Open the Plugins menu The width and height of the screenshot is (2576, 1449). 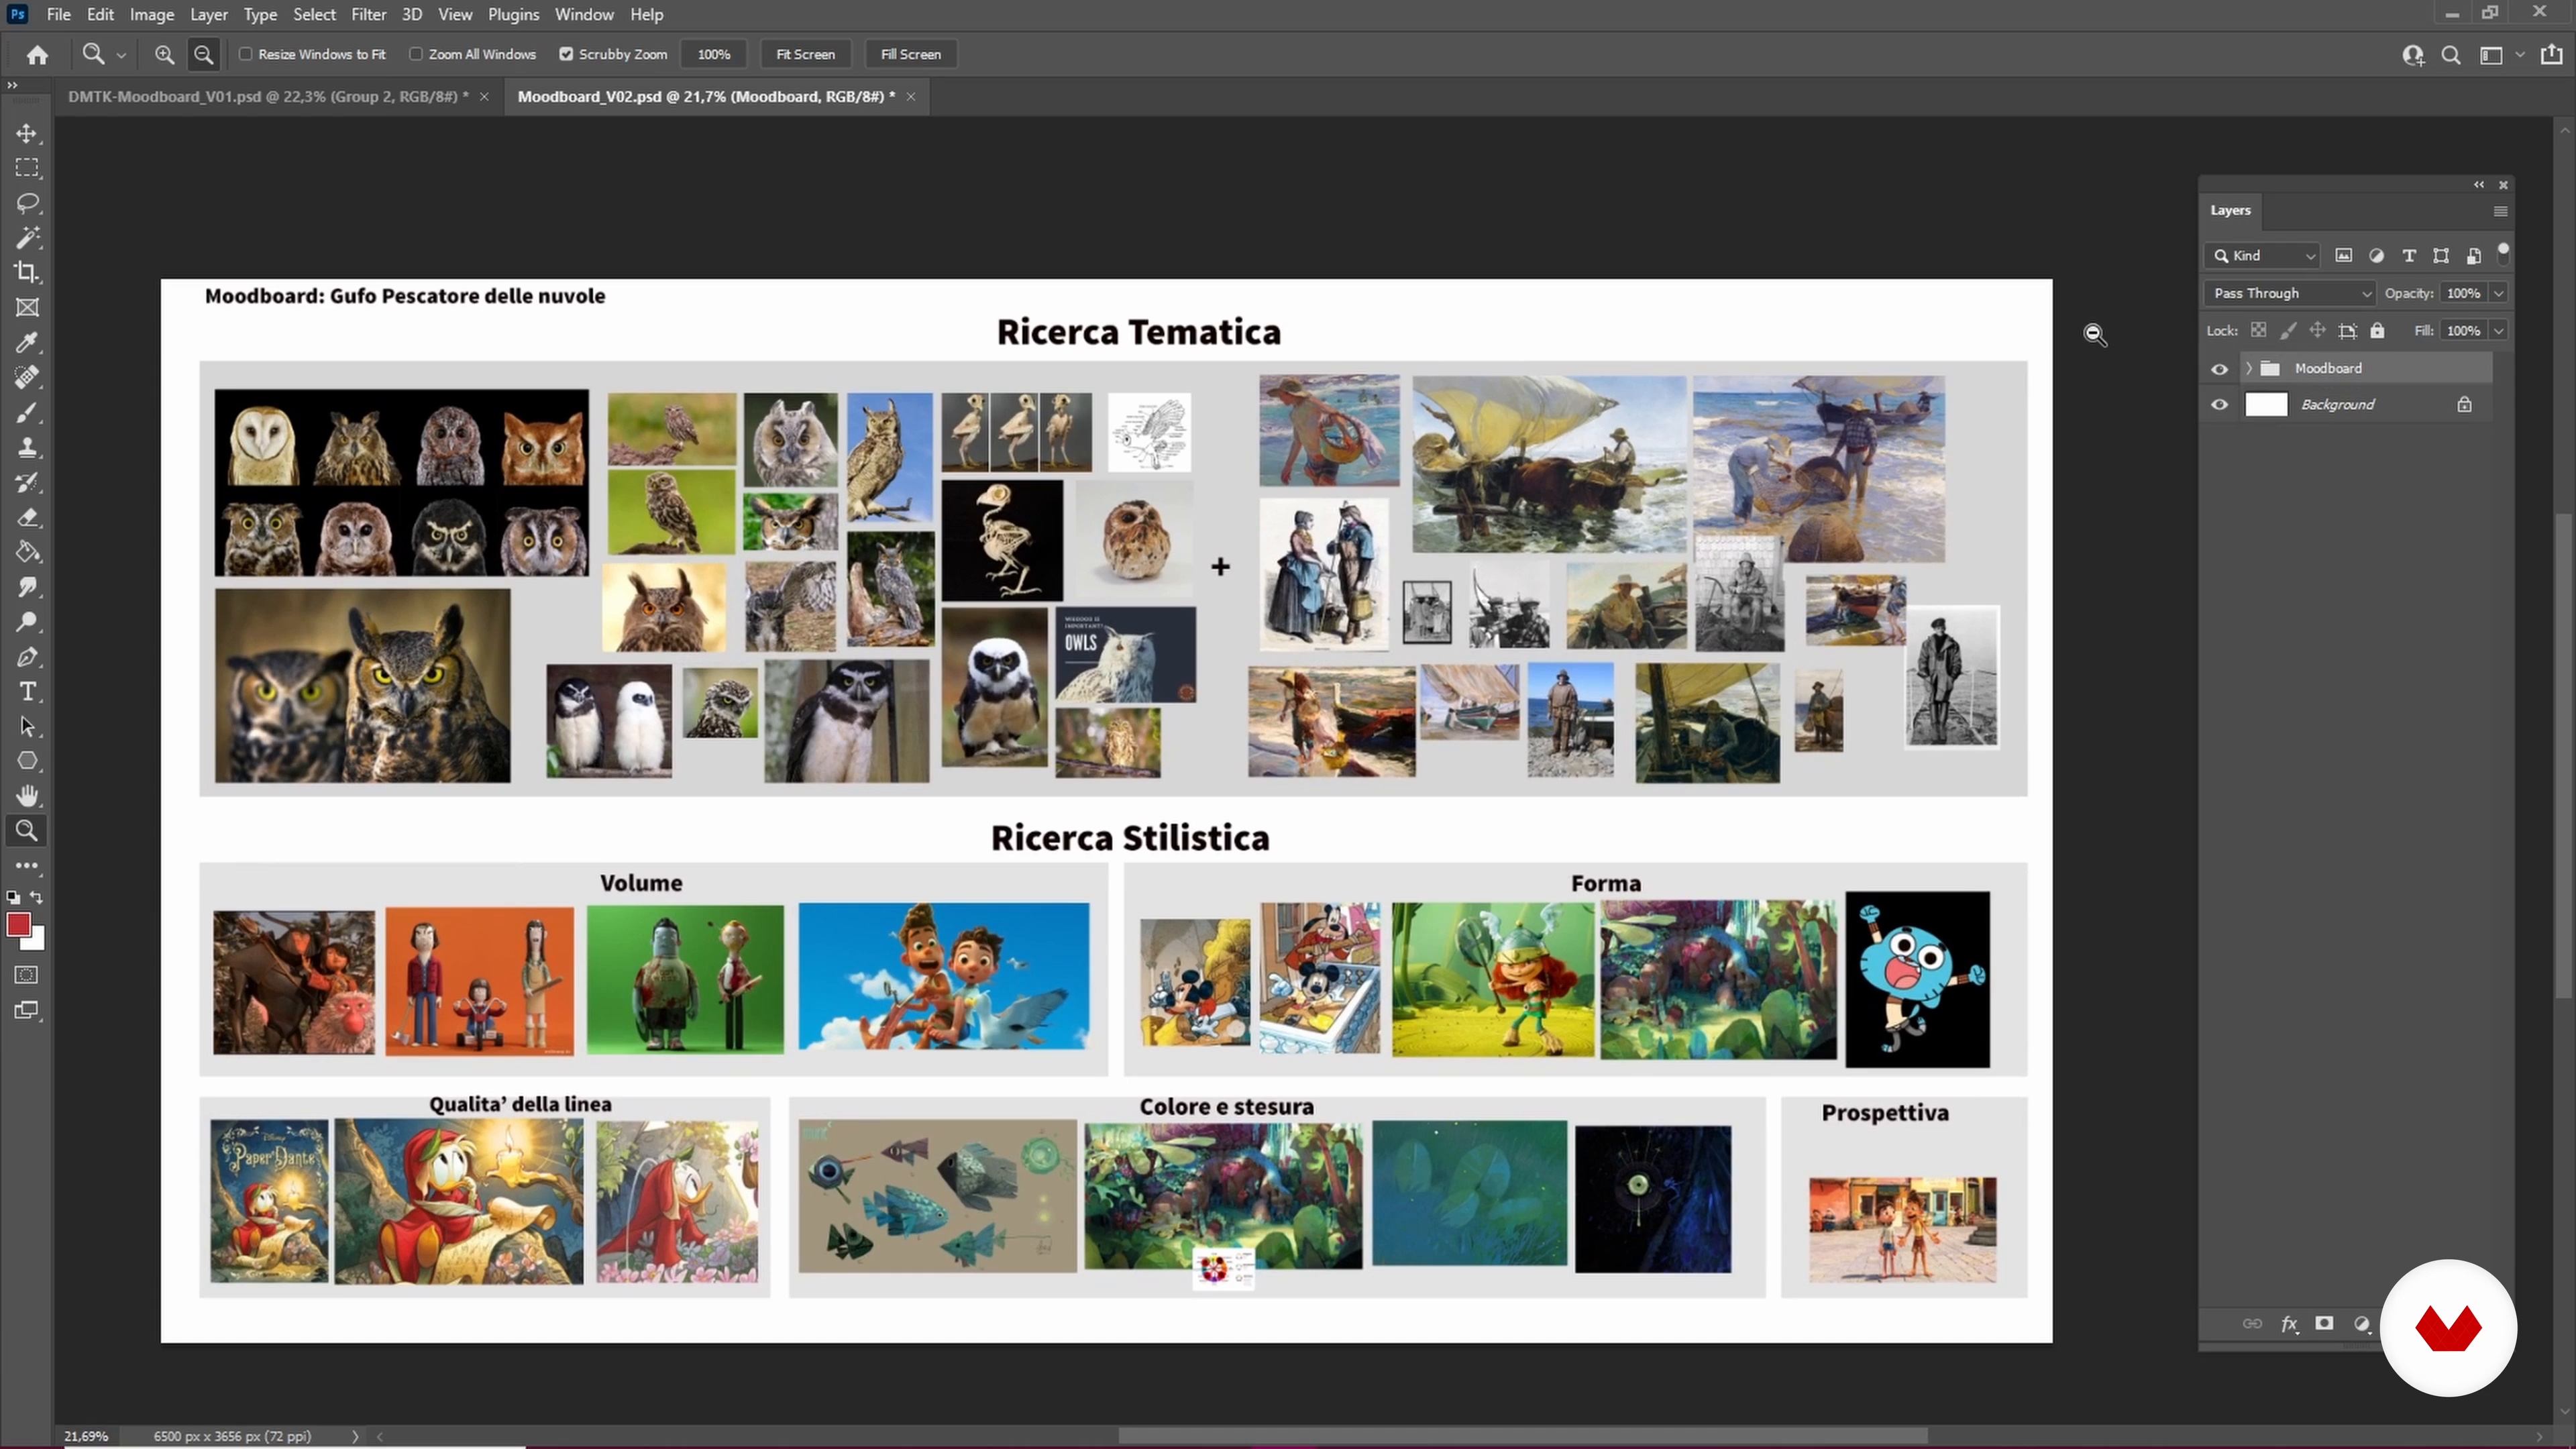pos(513,14)
